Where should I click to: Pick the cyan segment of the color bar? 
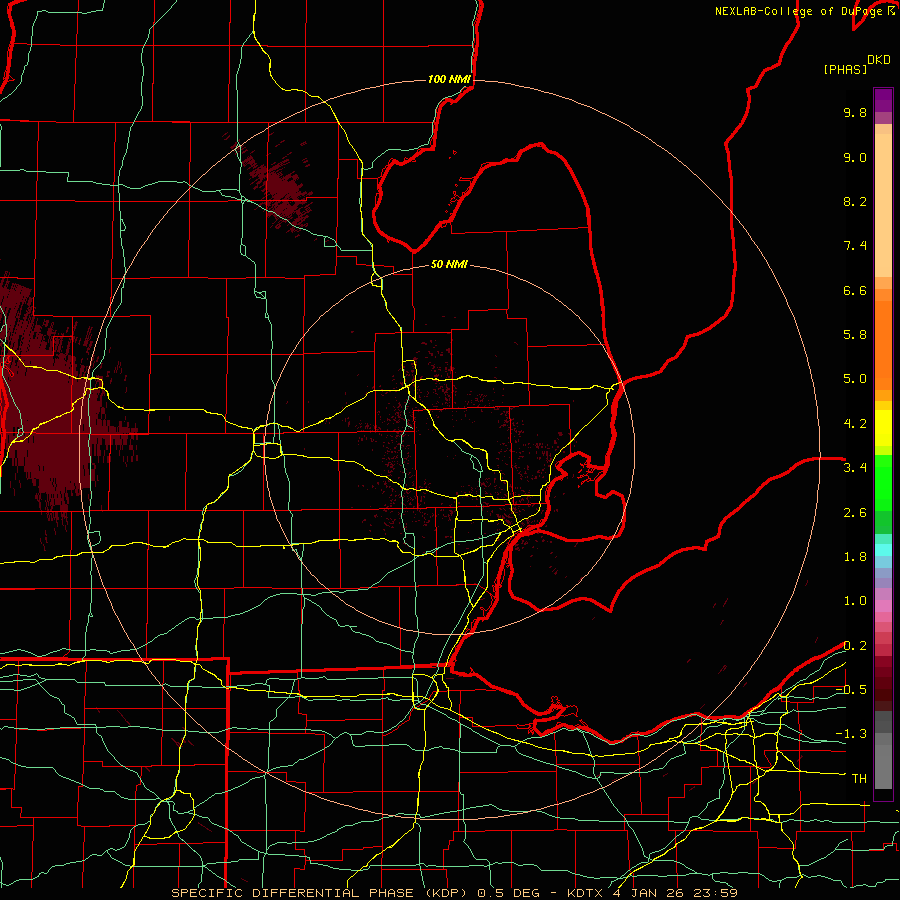point(883,550)
